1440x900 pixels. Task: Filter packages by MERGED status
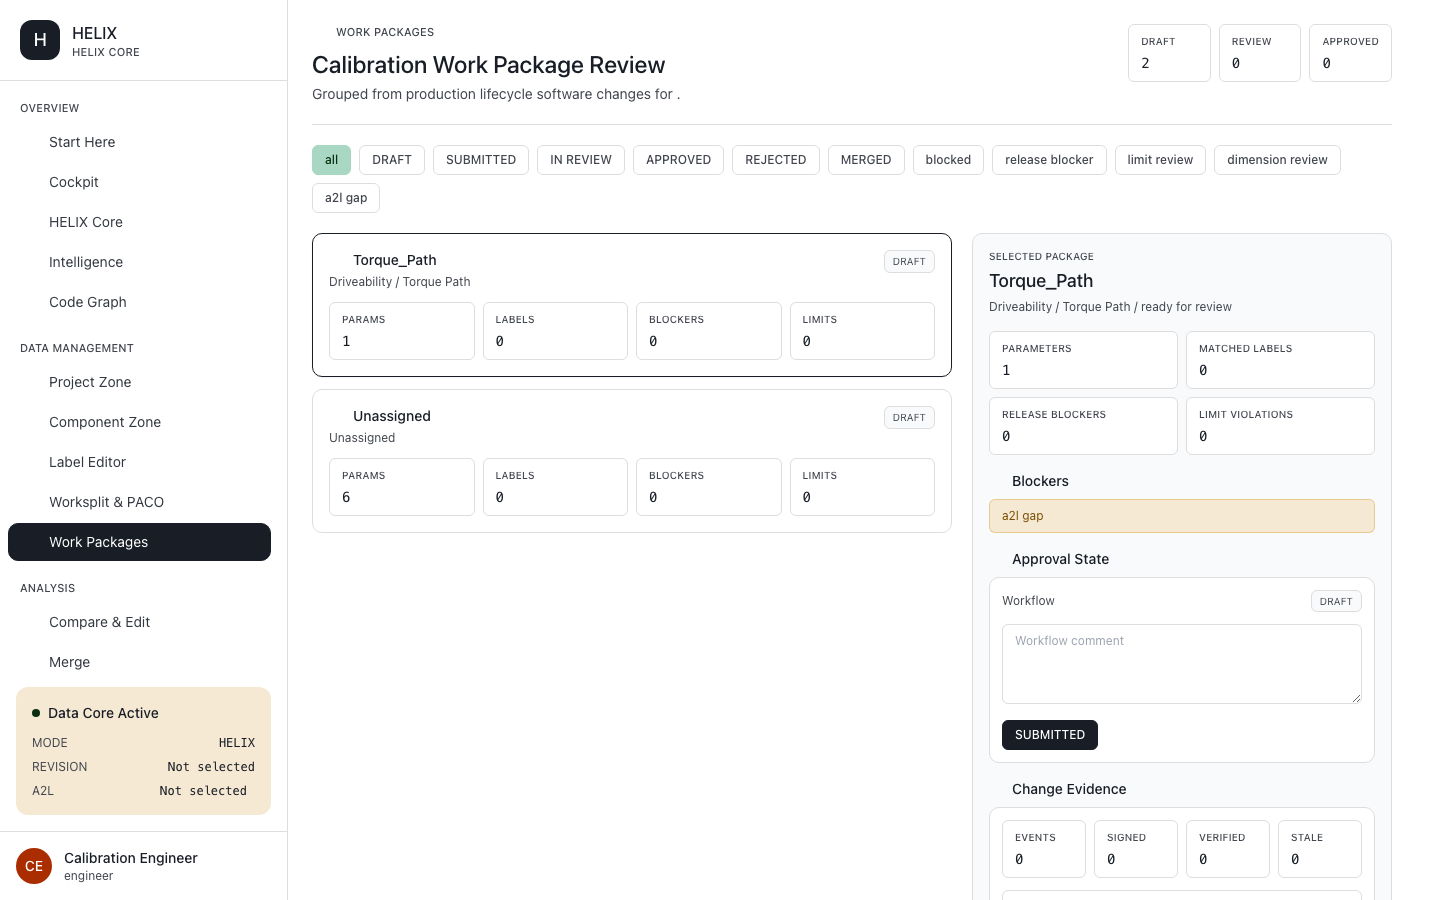(x=866, y=160)
